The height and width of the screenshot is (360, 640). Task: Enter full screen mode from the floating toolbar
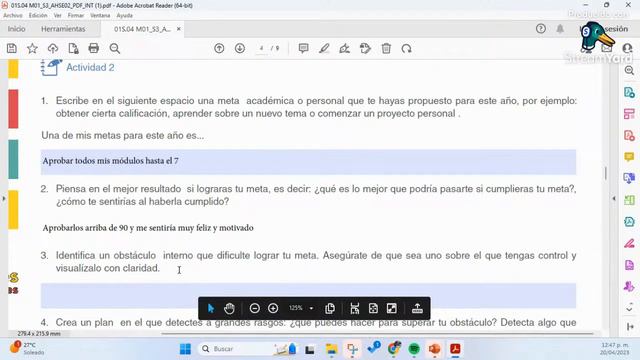point(391,308)
